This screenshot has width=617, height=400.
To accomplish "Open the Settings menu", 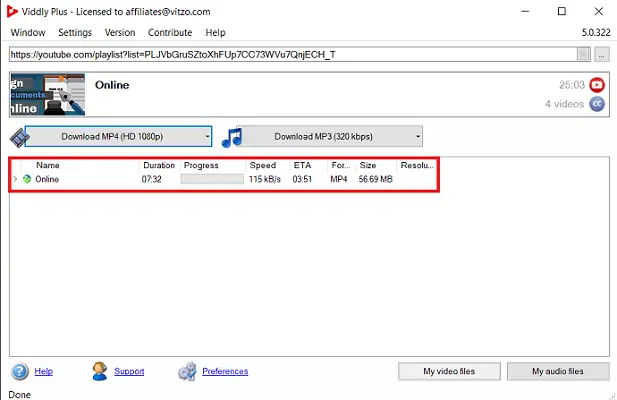I will pos(74,32).
